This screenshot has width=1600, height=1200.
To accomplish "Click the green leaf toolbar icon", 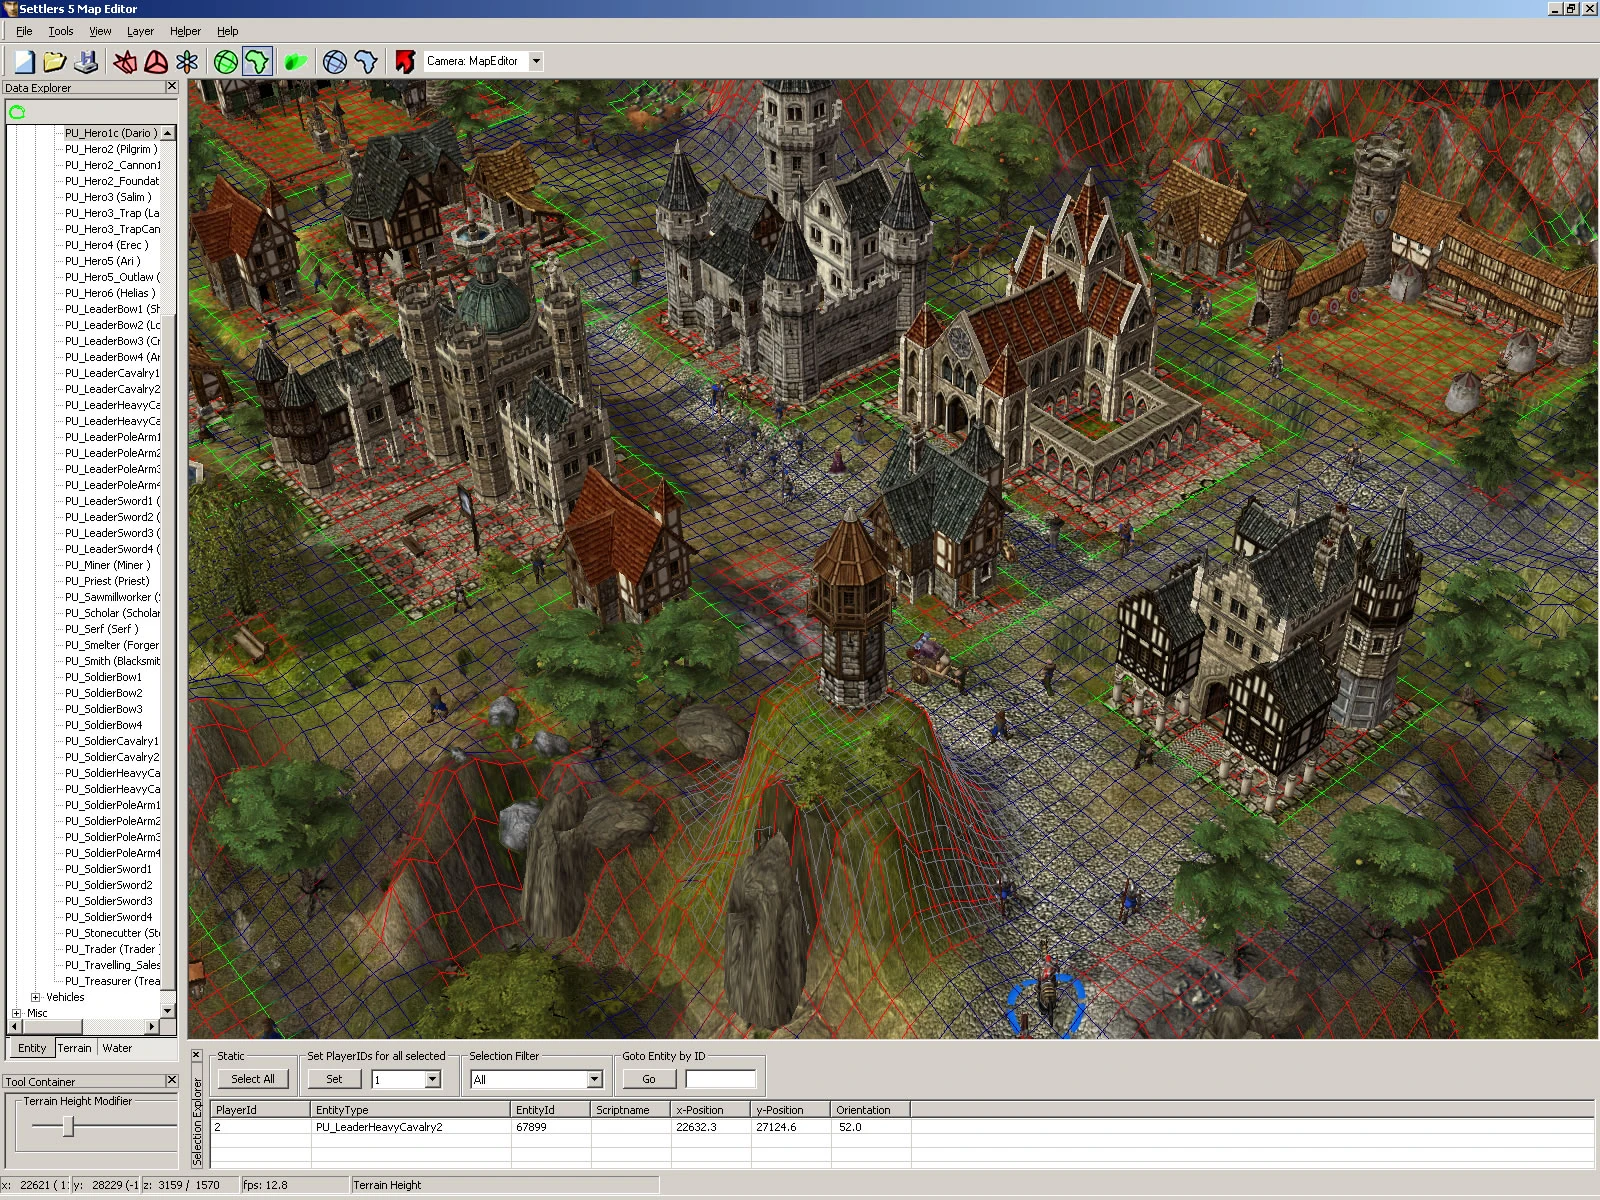I will click(x=295, y=62).
